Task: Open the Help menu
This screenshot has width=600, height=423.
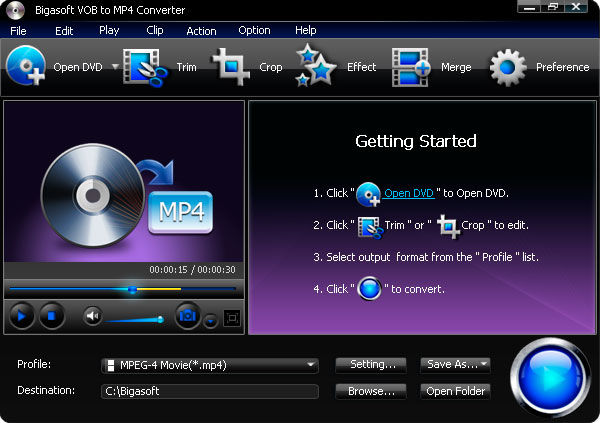Action: [x=305, y=31]
